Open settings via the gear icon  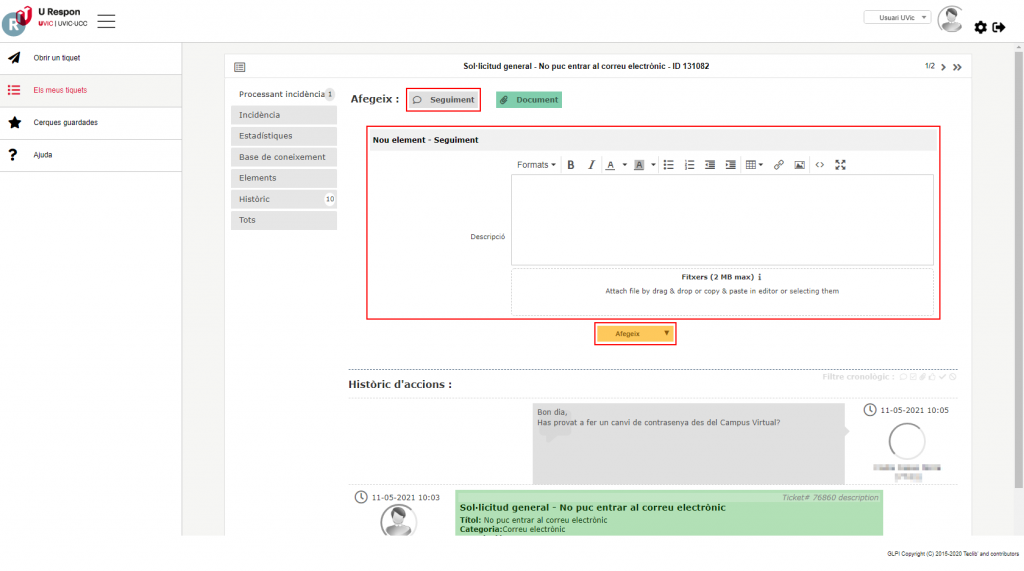pyautogui.click(x=980, y=27)
